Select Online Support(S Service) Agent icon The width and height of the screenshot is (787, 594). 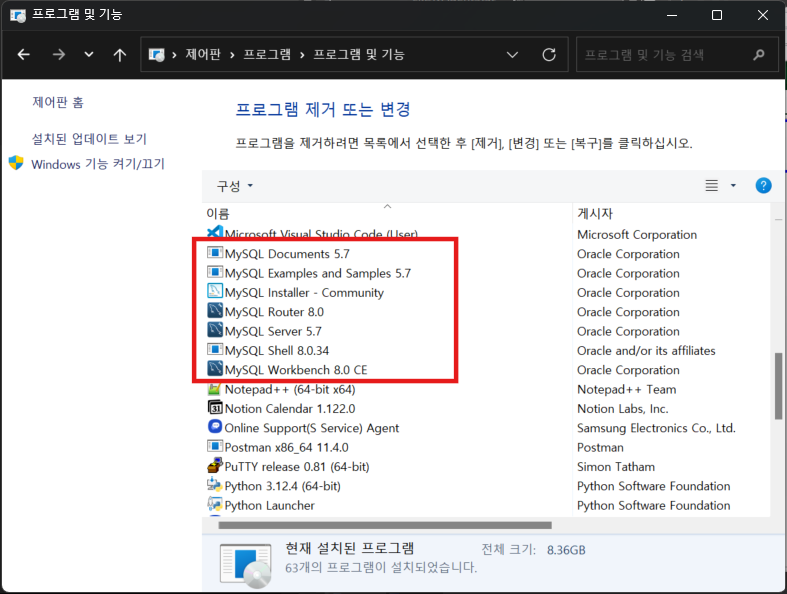tap(215, 427)
